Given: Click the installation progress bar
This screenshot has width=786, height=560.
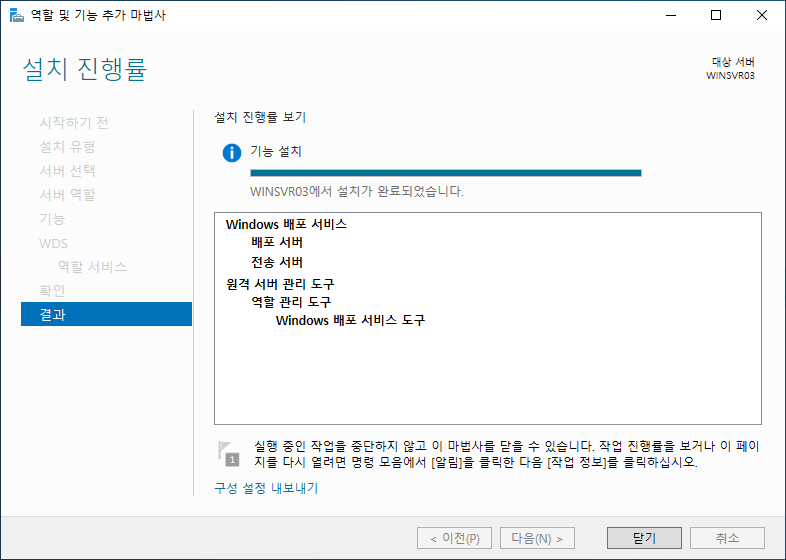Looking at the screenshot, I should [x=446, y=173].
